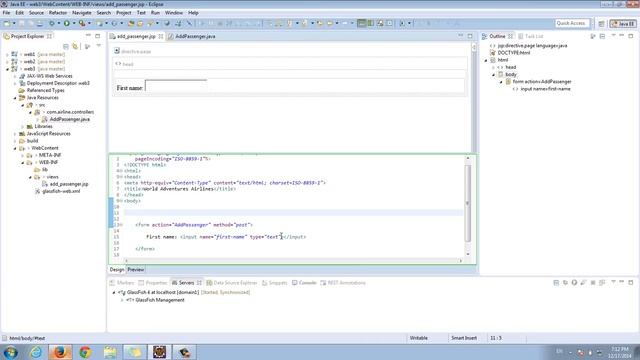Expand the Libraries node
Viewport: 640px width, 360px height.
pos(22,127)
